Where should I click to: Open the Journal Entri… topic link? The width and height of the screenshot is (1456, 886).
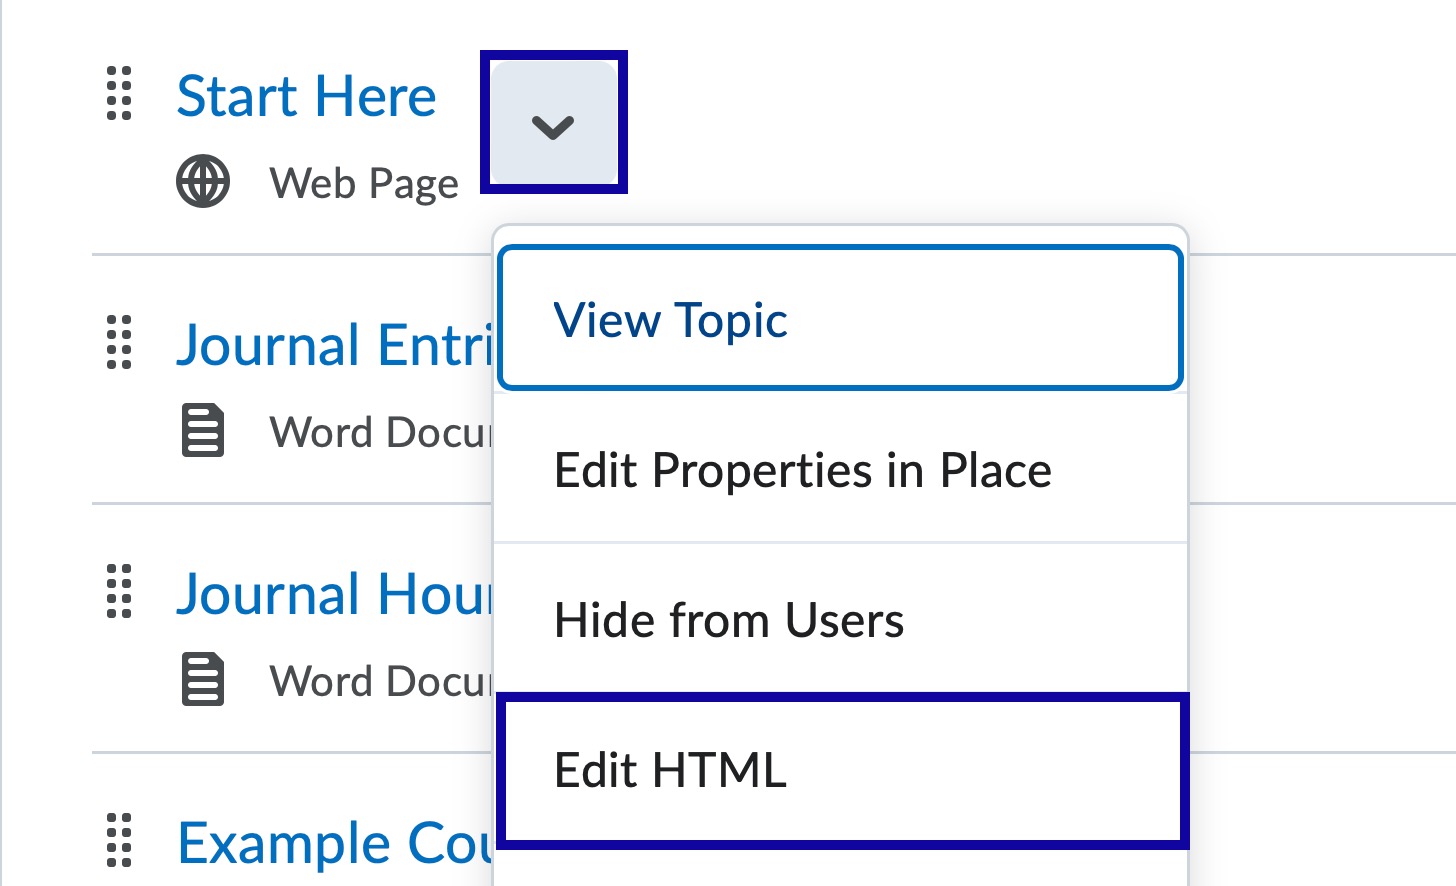point(335,345)
